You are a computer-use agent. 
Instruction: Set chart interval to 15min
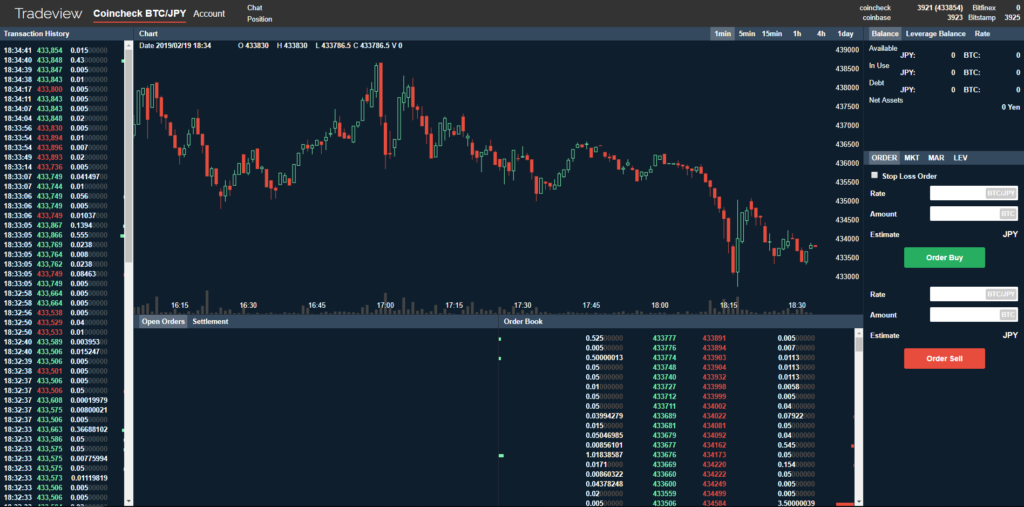point(772,34)
